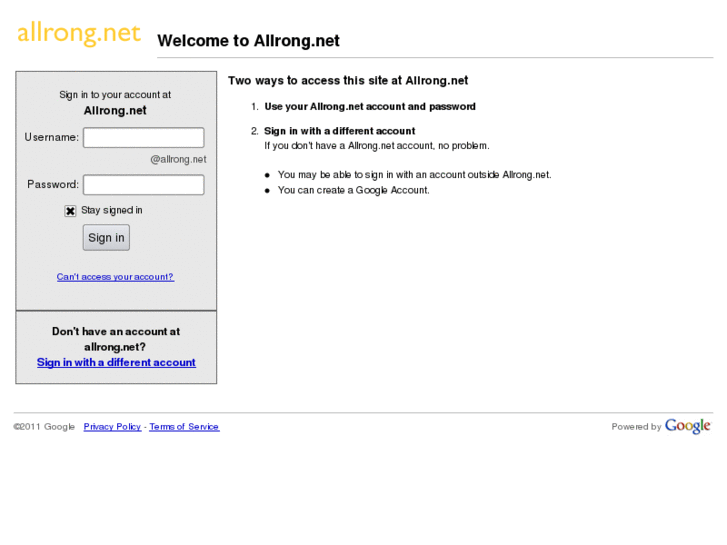Click the bold 'Sign in with a different account' list item
The width and height of the screenshot is (727, 545).
point(340,131)
